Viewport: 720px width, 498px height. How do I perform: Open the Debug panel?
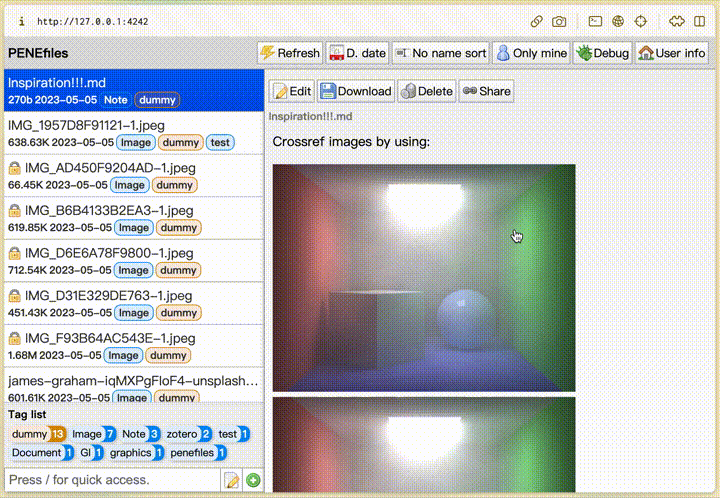[602, 53]
